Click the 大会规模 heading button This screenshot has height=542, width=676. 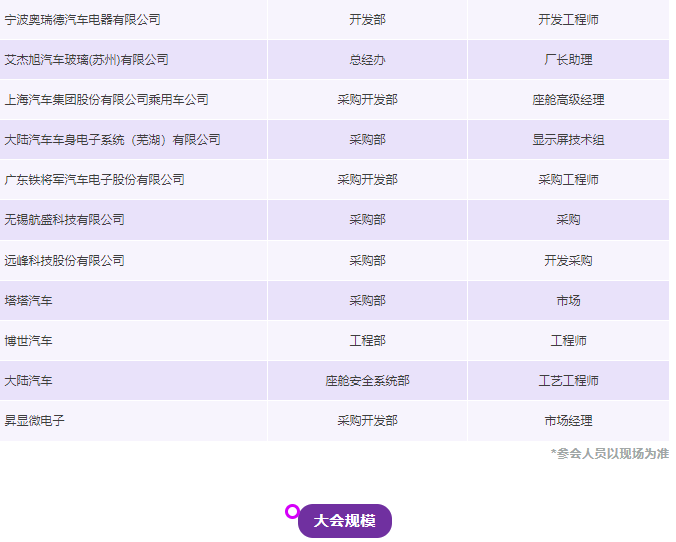pyautogui.click(x=344, y=520)
